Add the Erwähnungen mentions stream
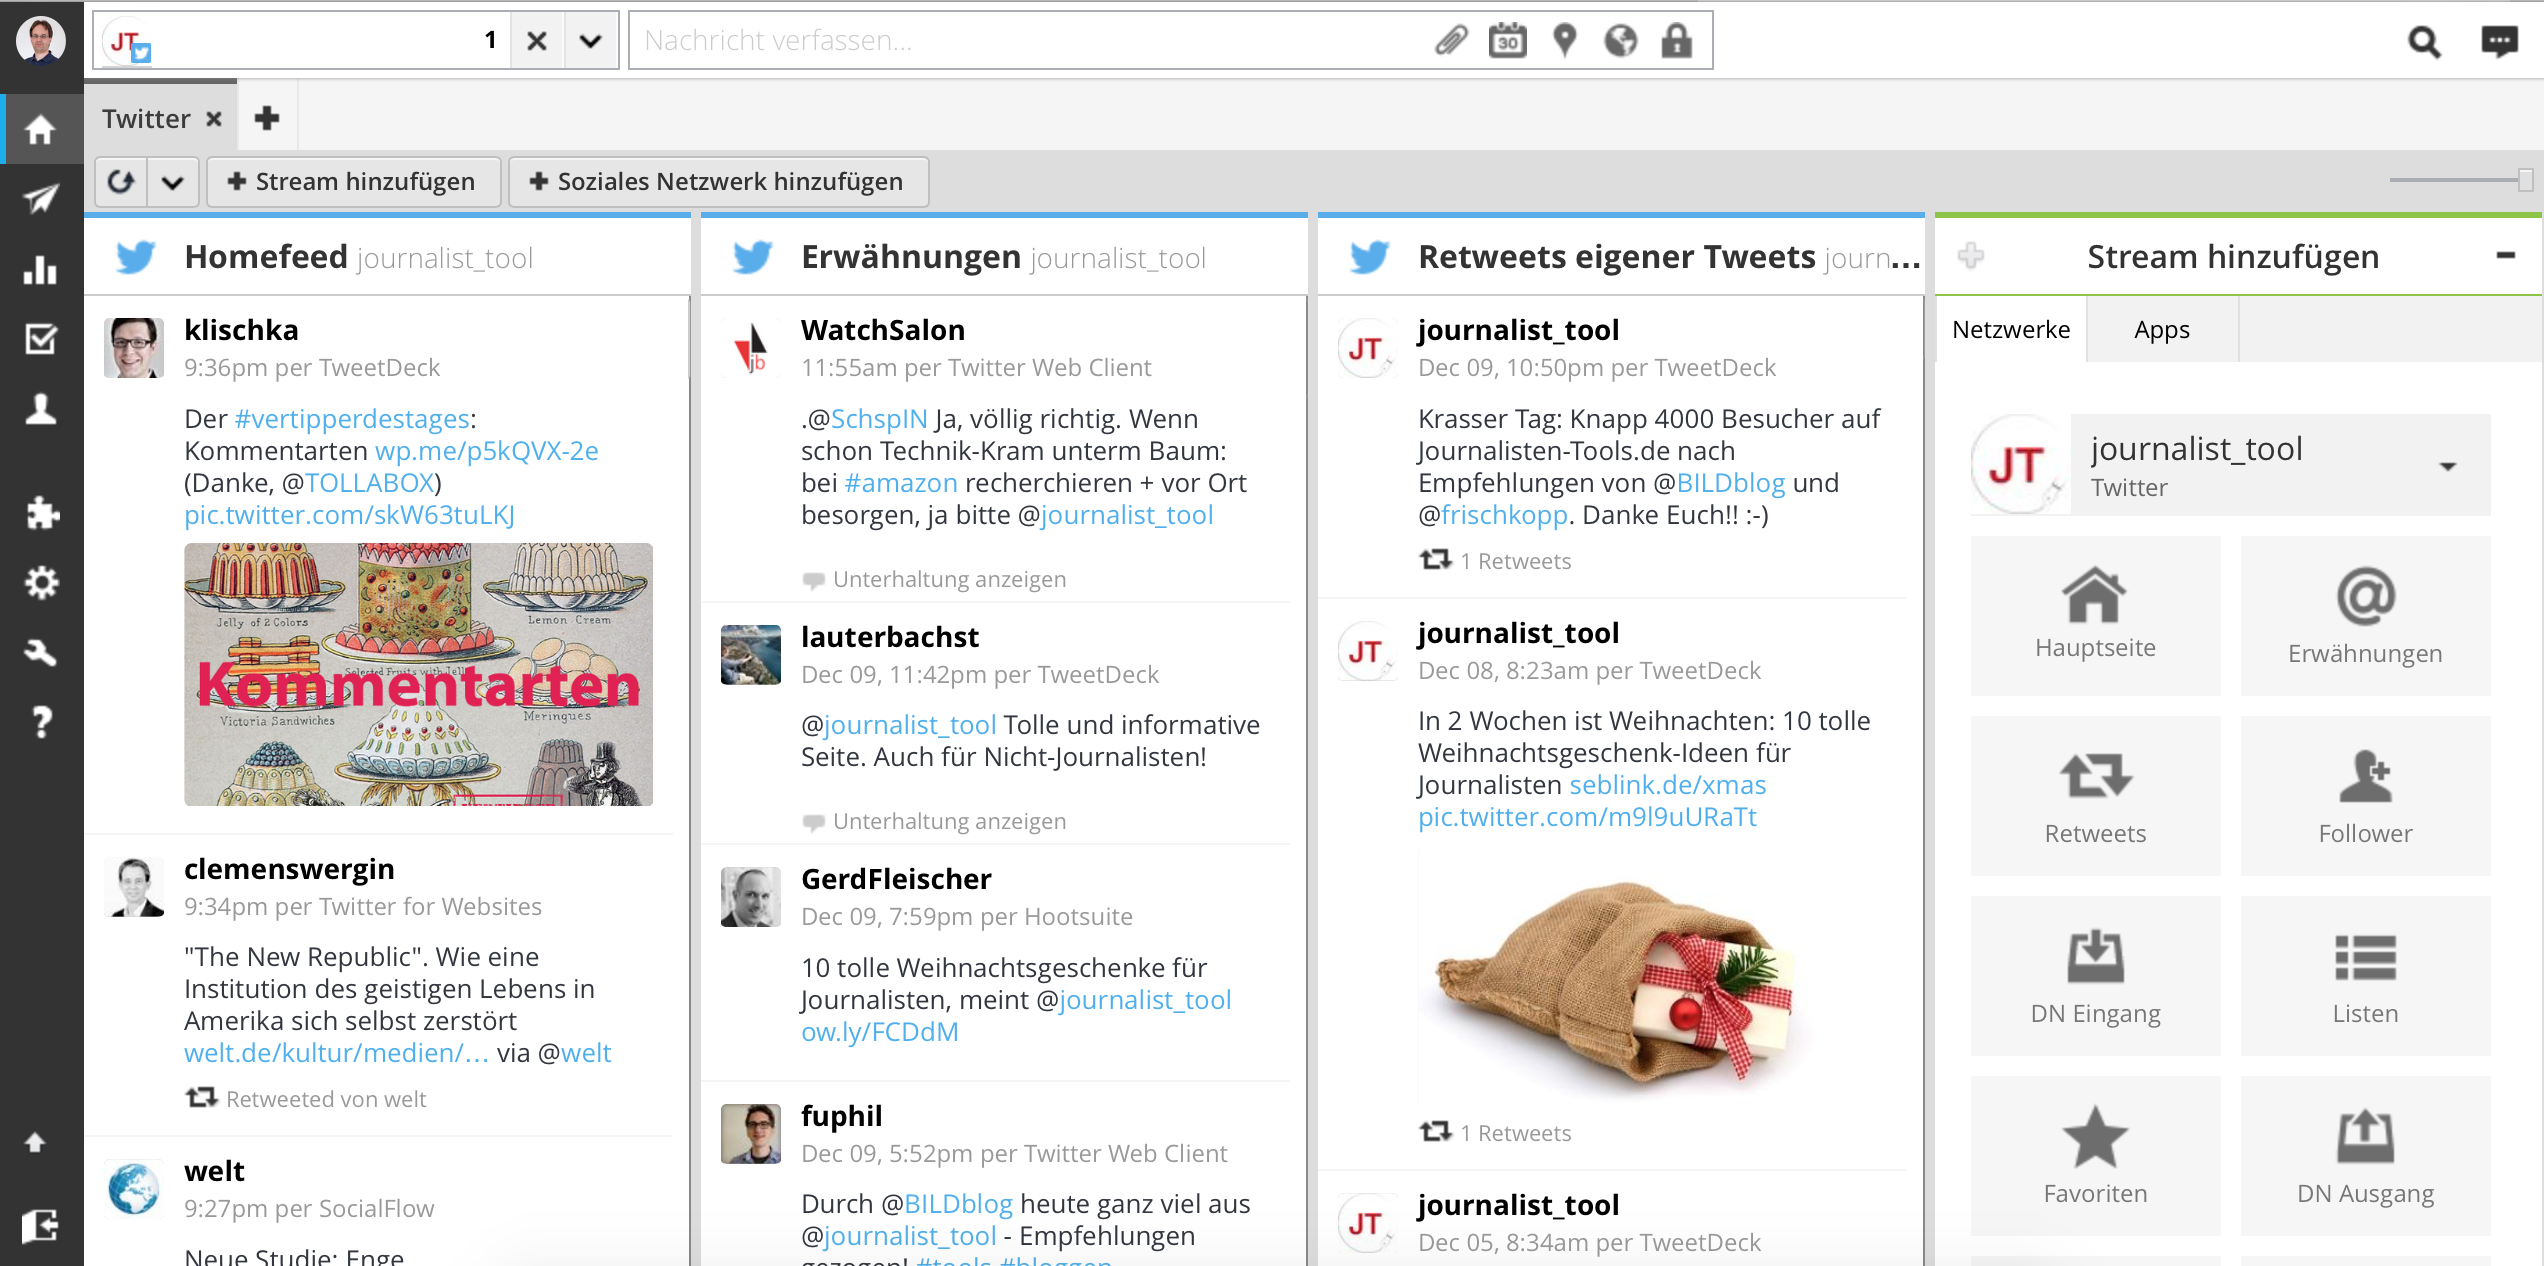The width and height of the screenshot is (2544, 1266). [2365, 615]
